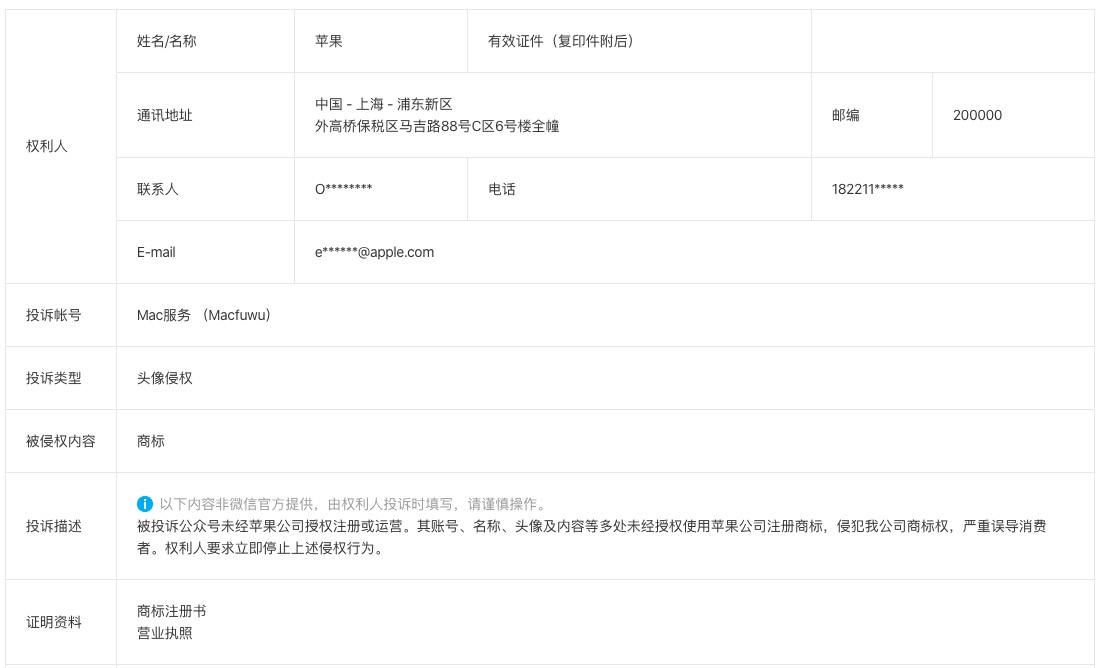Select the 商标 infringed content value
The width and height of the screenshot is (1099, 668).
coord(151,442)
